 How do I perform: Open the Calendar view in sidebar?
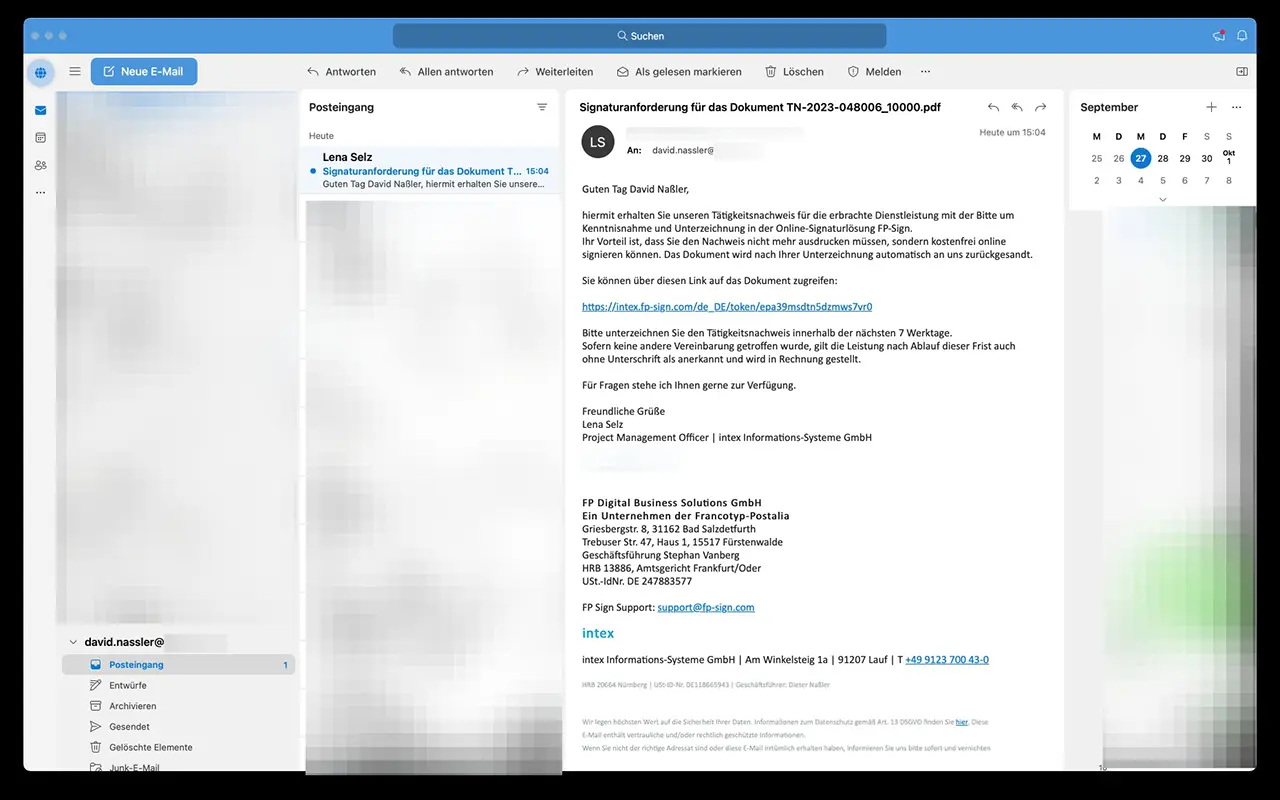tap(40, 138)
